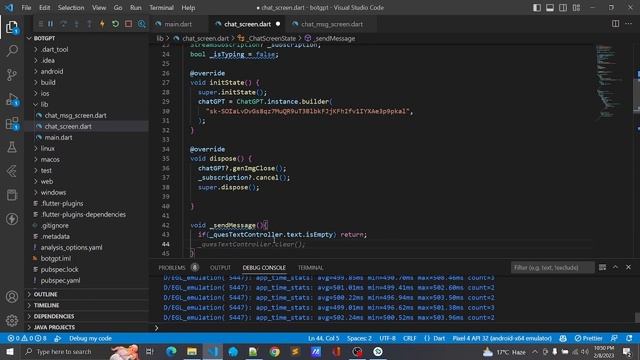Expand the JAVA PROJECTS section

pyautogui.click(x=54, y=327)
